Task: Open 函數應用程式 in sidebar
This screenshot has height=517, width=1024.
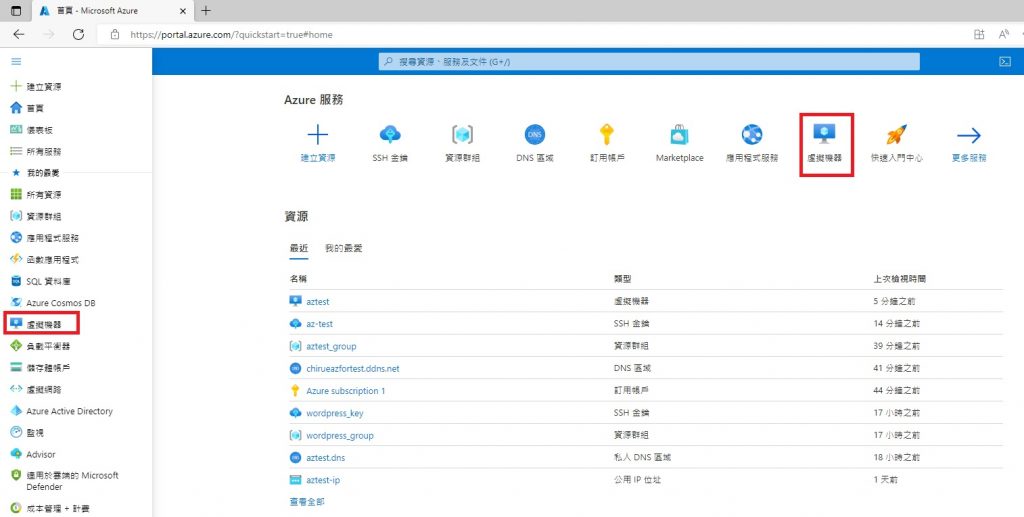Action: [x=52, y=259]
